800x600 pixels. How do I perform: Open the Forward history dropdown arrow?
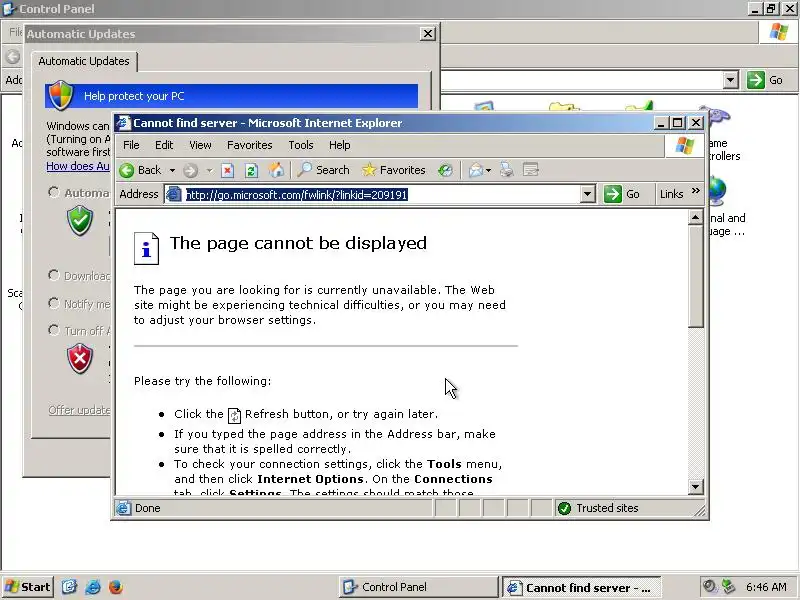(209, 170)
